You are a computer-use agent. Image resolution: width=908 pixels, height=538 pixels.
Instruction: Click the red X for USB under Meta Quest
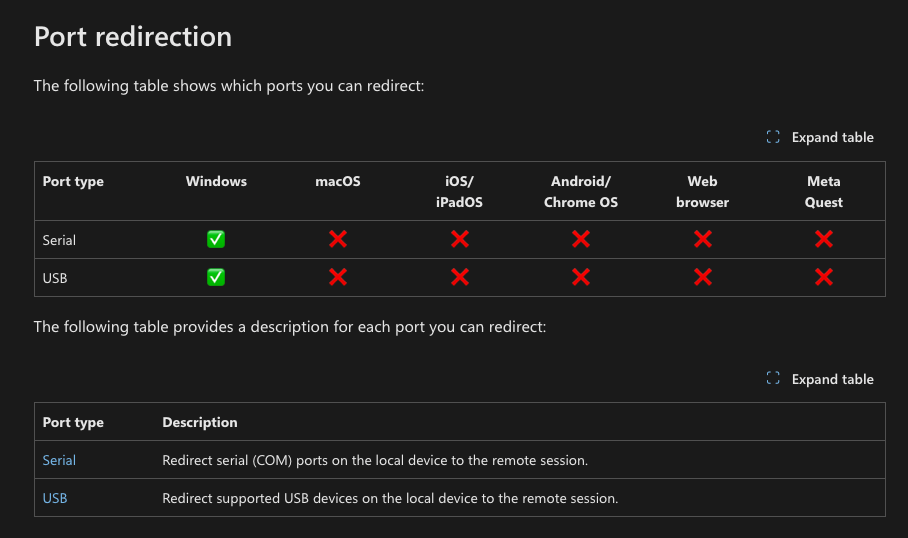point(824,277)
